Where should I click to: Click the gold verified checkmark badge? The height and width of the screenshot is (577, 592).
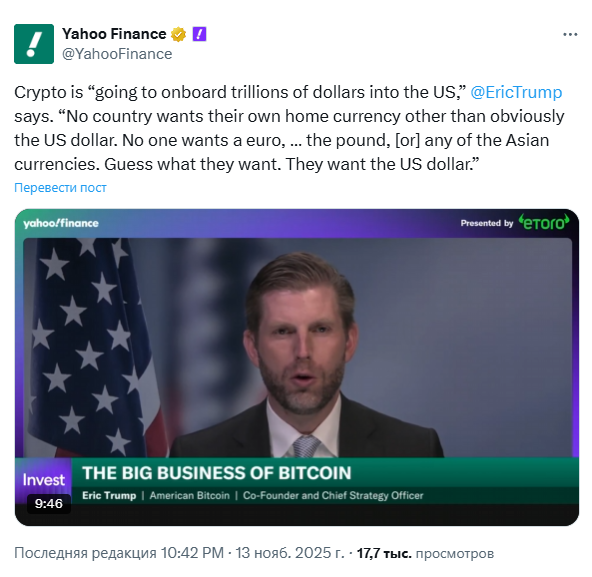(x=178, y=34)
